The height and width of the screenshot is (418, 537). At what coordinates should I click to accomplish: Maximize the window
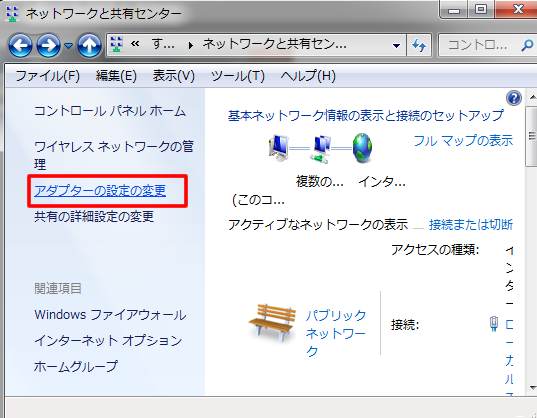pyautogui.click(x=481, y=10)
